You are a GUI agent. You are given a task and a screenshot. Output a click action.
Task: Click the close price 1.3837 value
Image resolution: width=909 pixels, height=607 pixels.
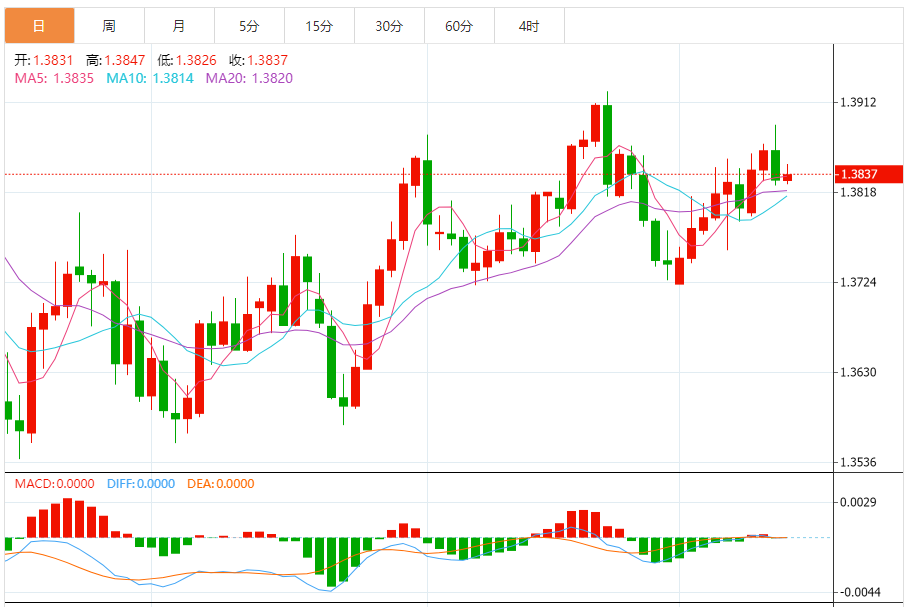click(268, 60)
